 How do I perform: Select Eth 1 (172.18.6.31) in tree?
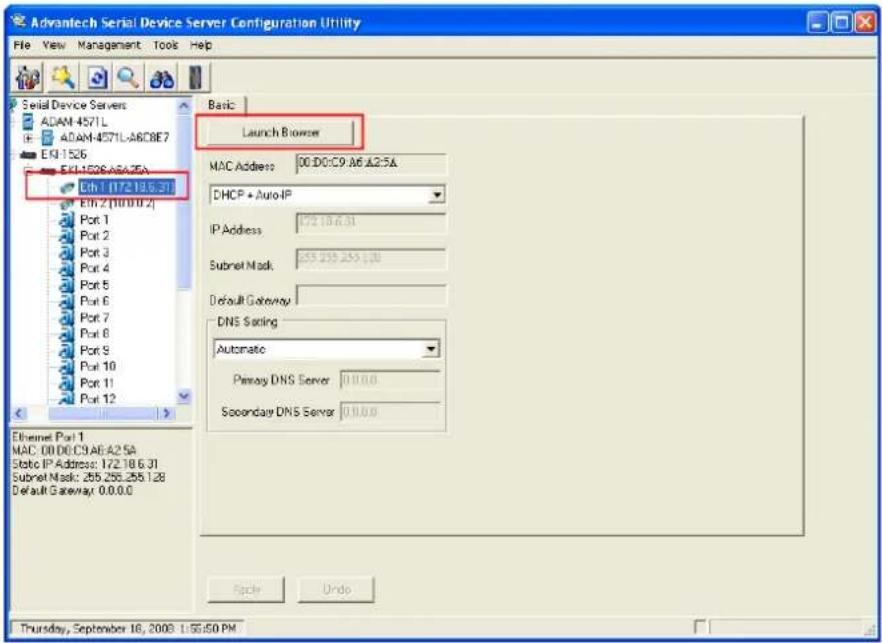tap(127, 187)
